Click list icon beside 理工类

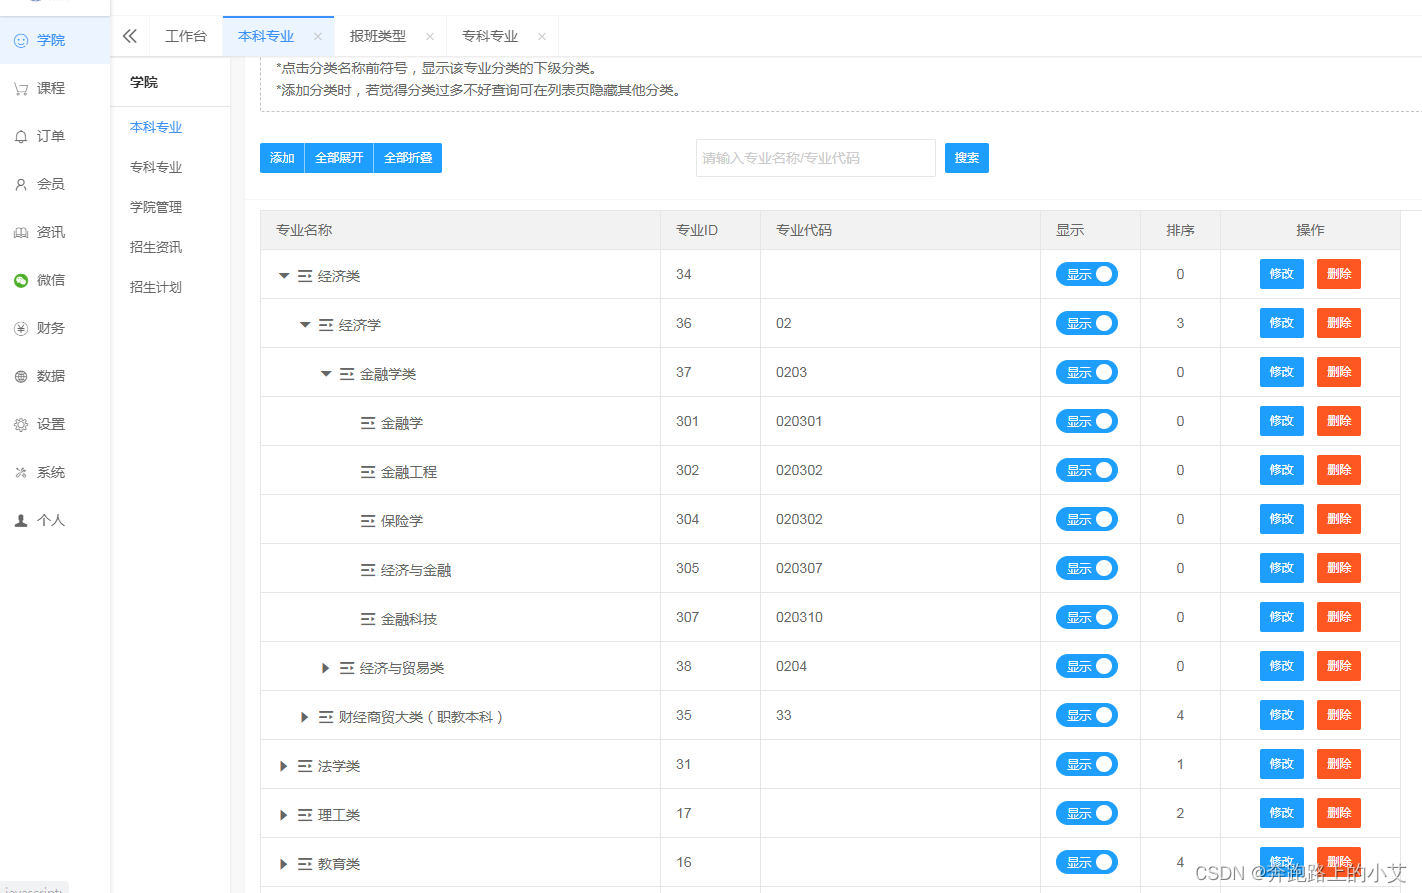(305, 815)
